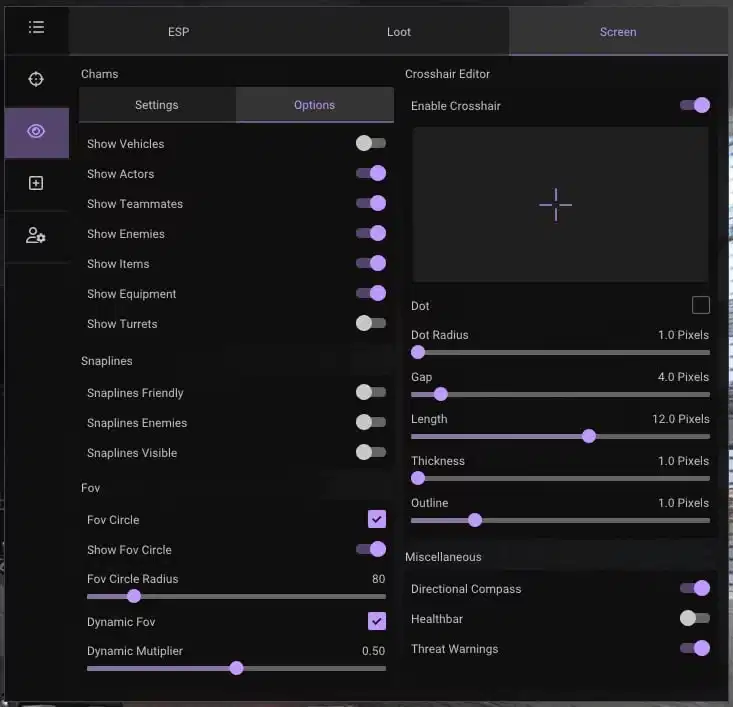Screen dimensions: 733x707
Task: Open the aimbot crosshair sidebar icon
Action: point(36,79)
